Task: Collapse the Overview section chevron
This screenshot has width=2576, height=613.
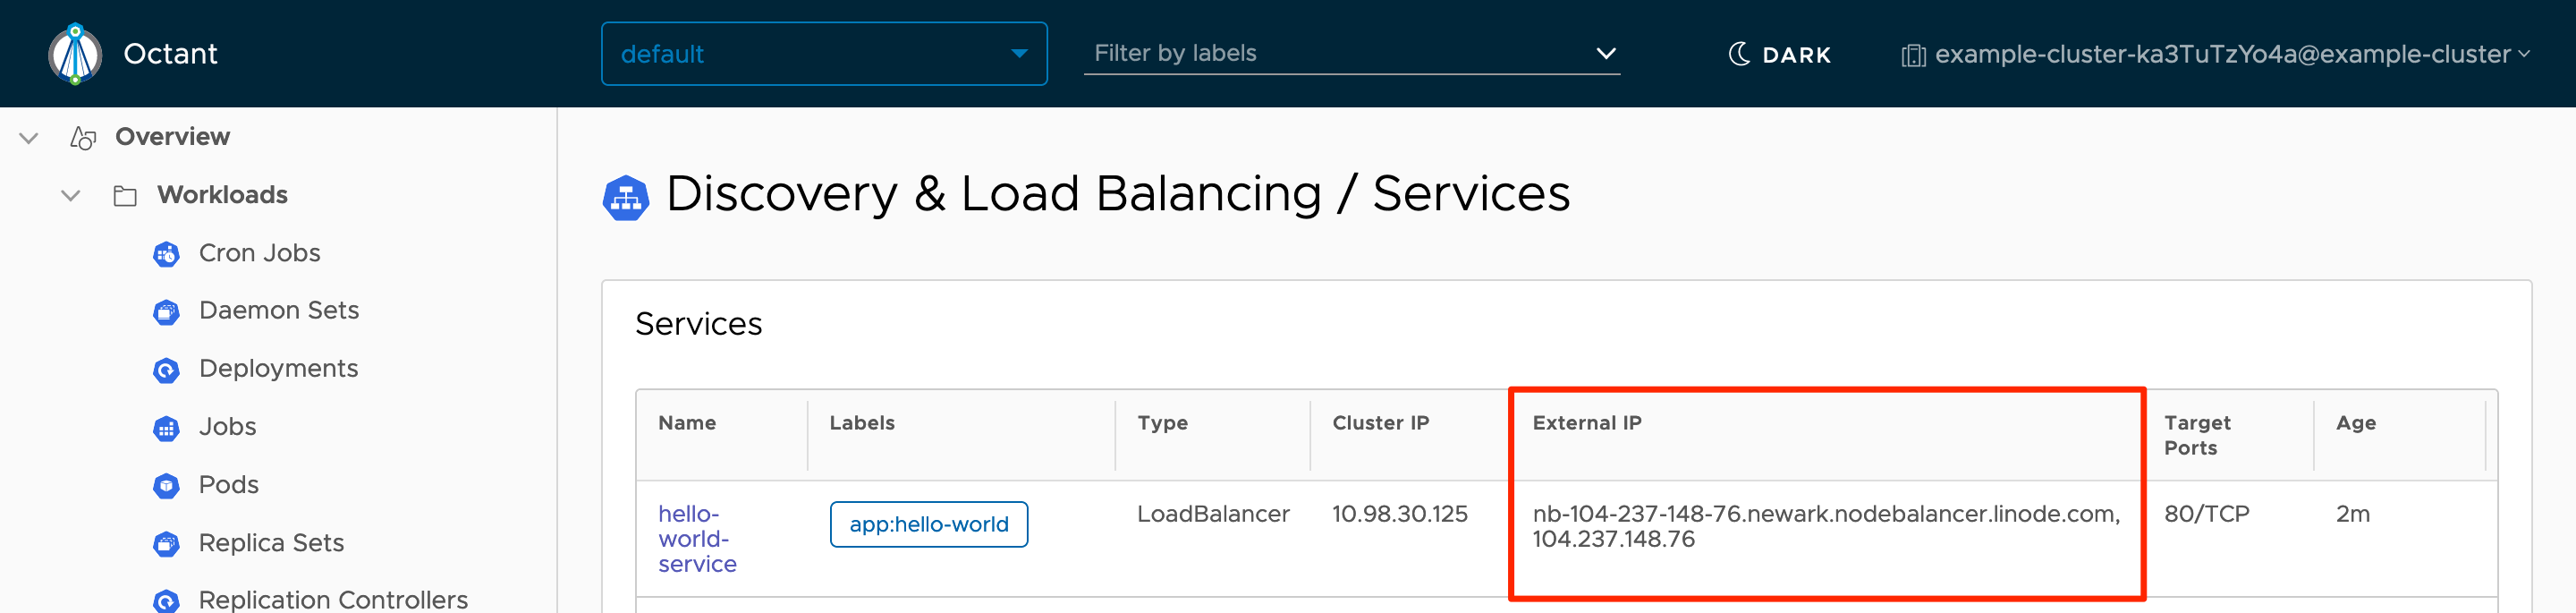Action: coord(29,138)
